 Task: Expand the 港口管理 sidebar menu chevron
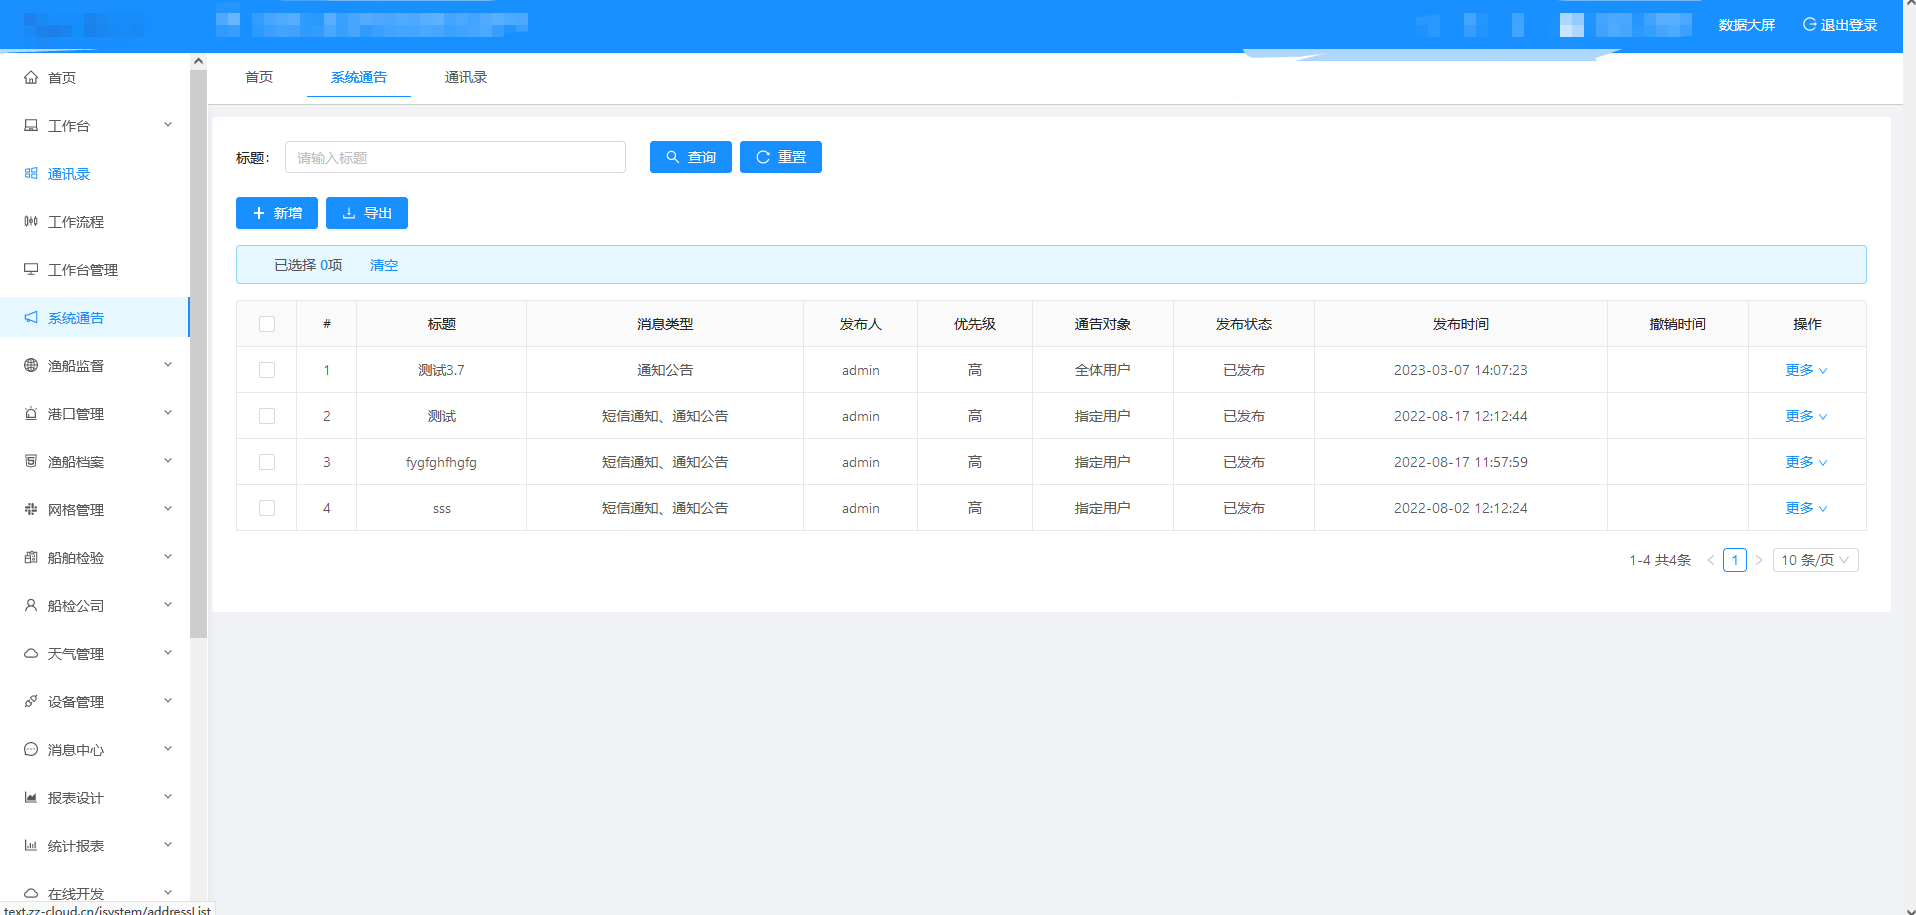[x=168, y=413]
